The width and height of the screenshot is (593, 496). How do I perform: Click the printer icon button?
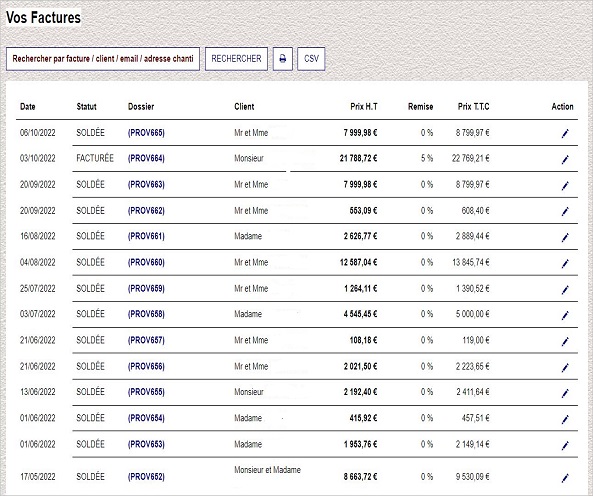coord(283,59)
